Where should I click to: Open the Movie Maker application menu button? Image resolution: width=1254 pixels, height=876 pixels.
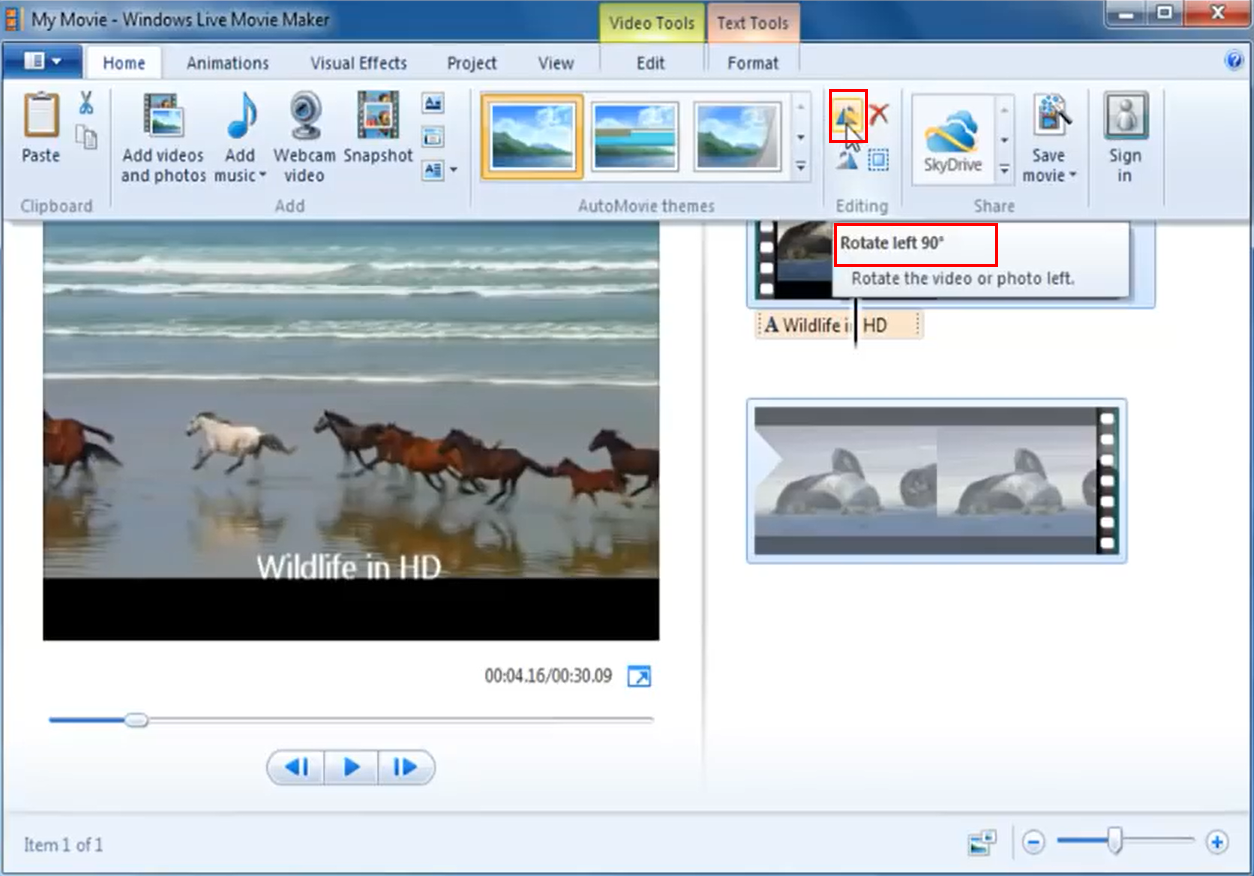pos(42,61)
